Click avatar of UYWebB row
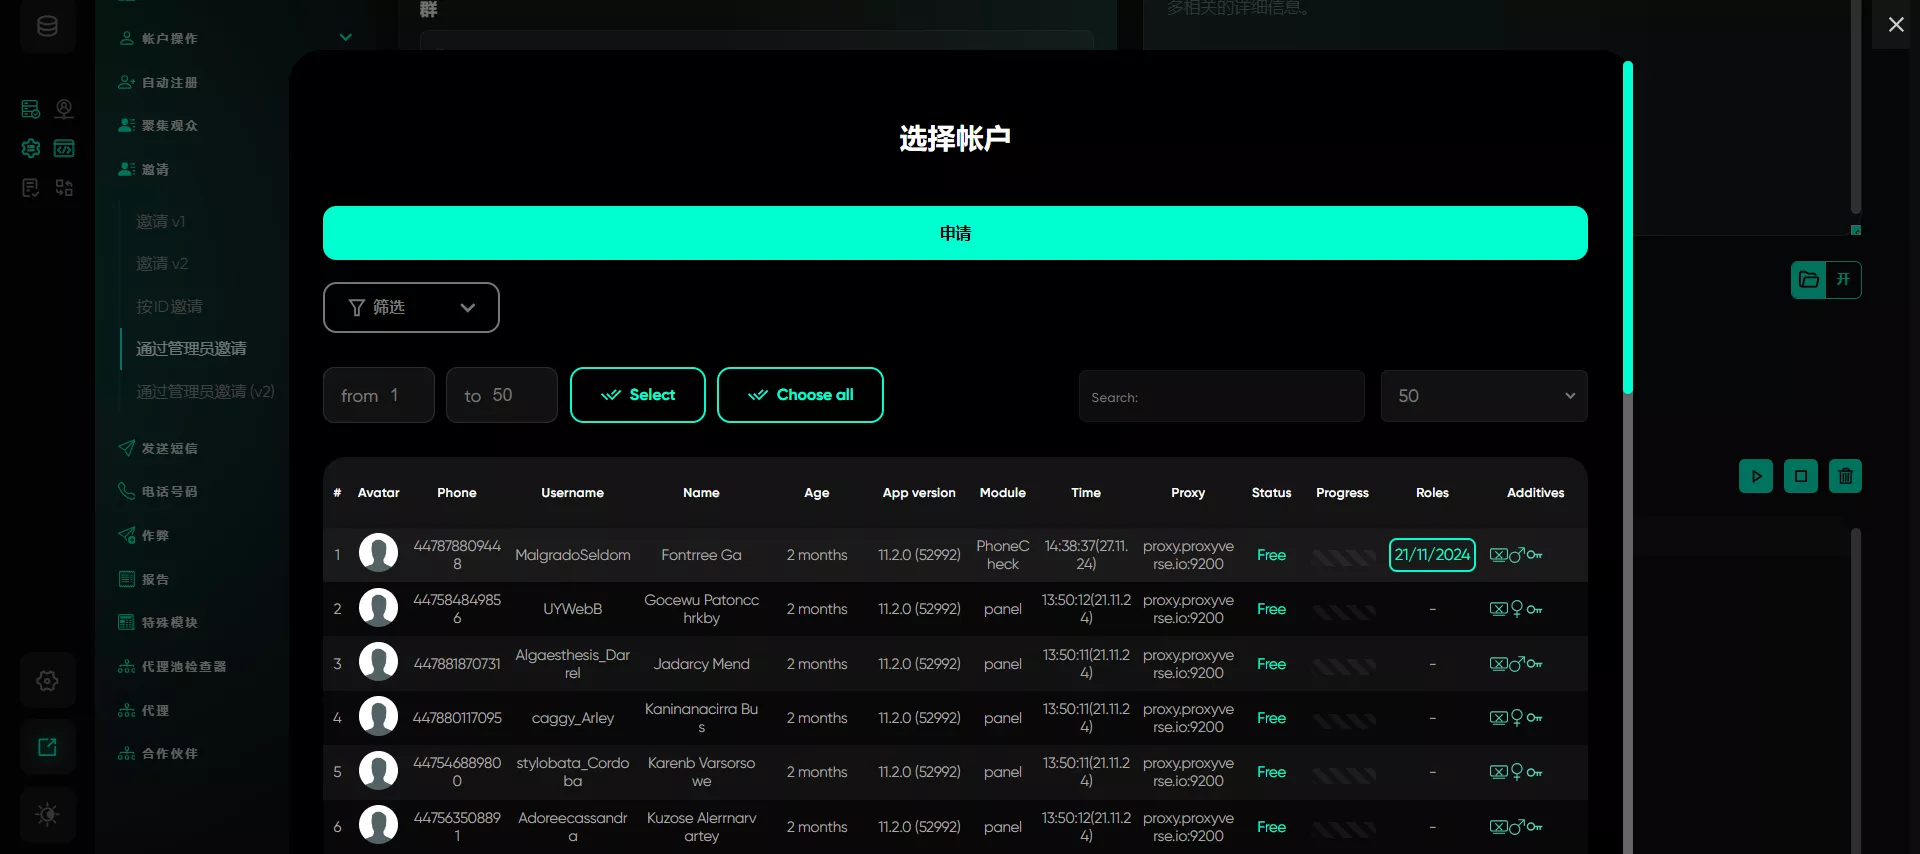The image size is (1920, 854). [378, 607]
